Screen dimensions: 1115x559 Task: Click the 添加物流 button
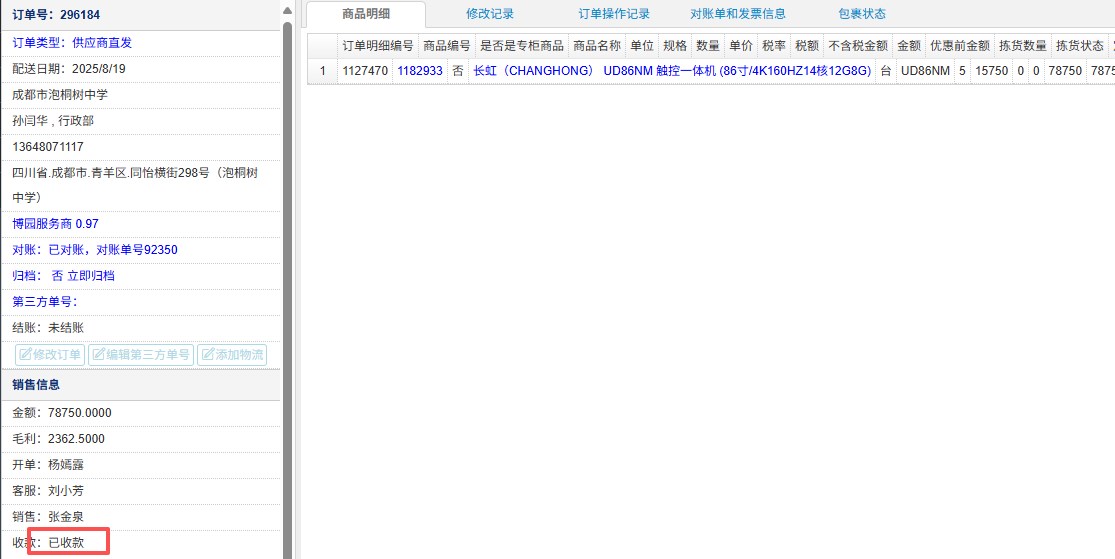coord(232,355)
